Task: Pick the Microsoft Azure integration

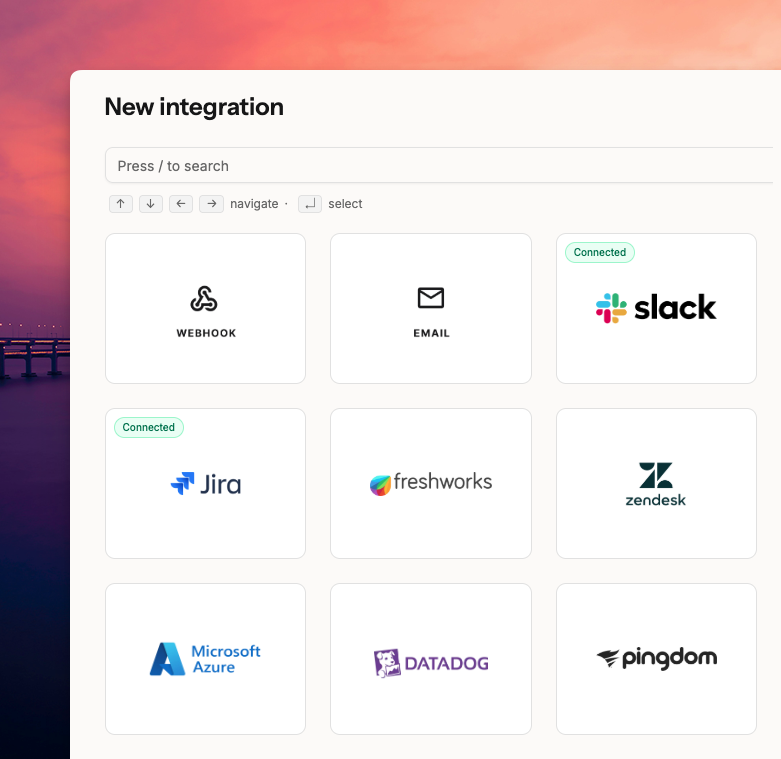Action: [x=205, y=659]
